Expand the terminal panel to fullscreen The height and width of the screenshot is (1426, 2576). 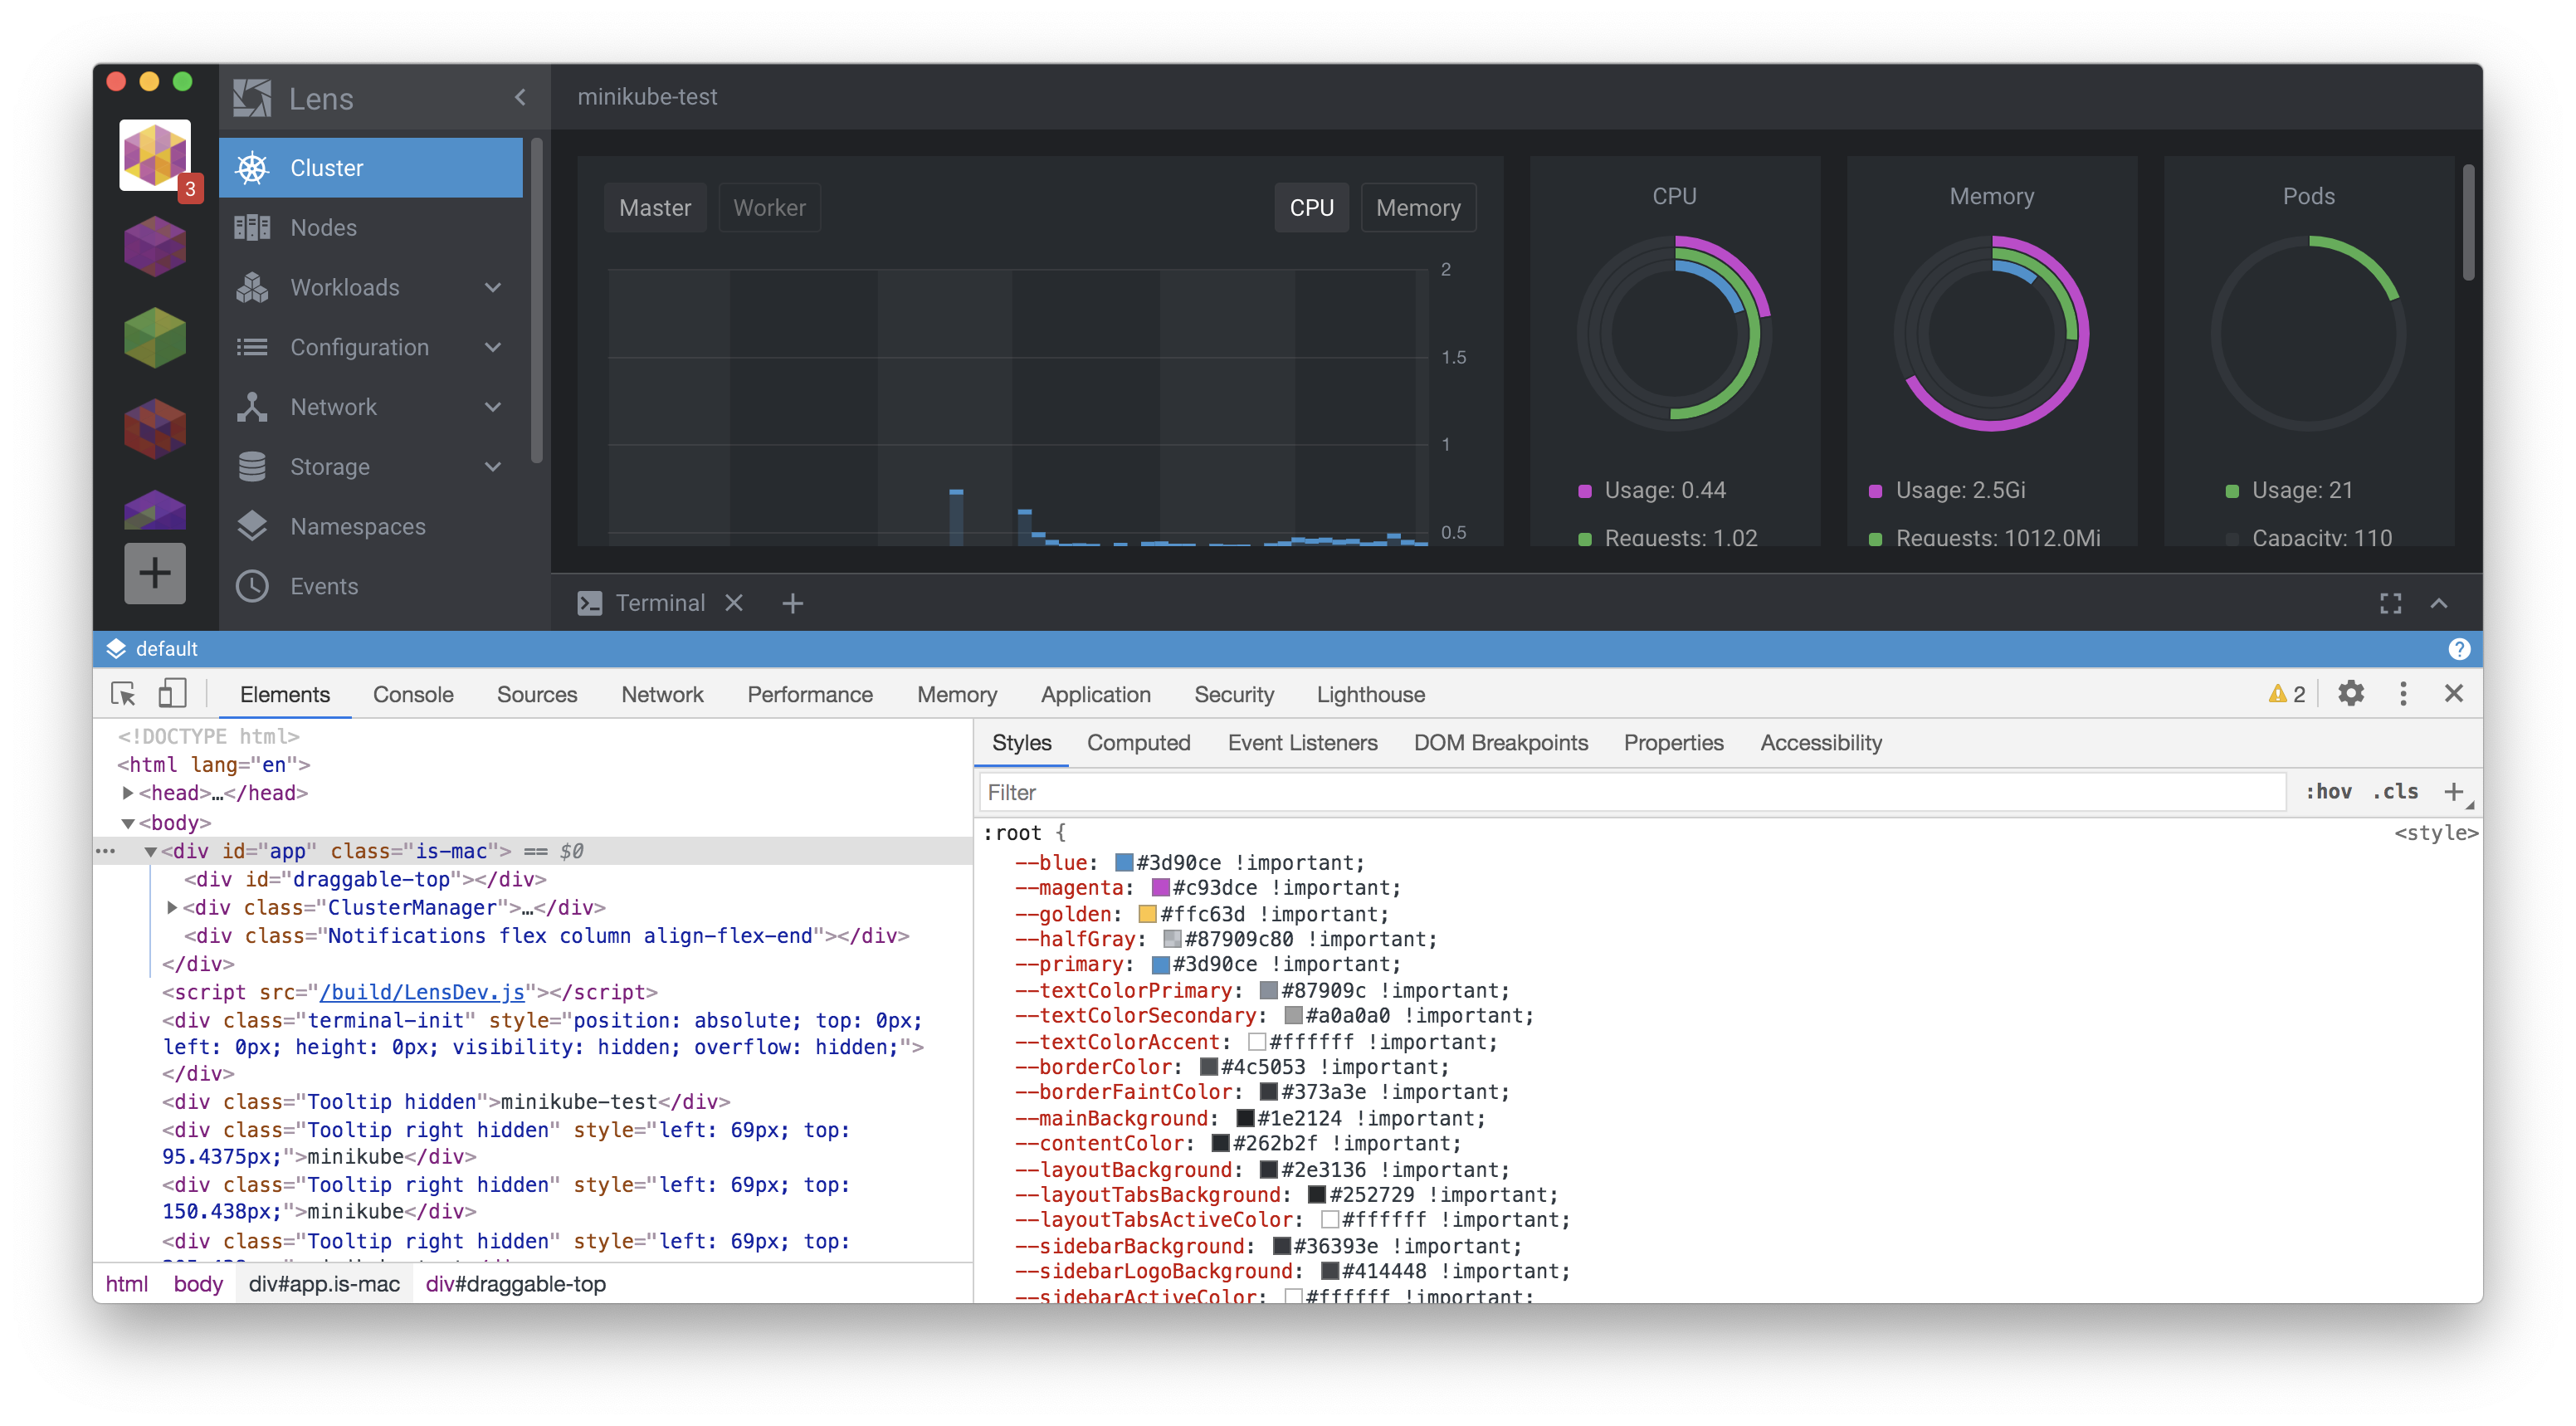click(x=2391, y=603)
